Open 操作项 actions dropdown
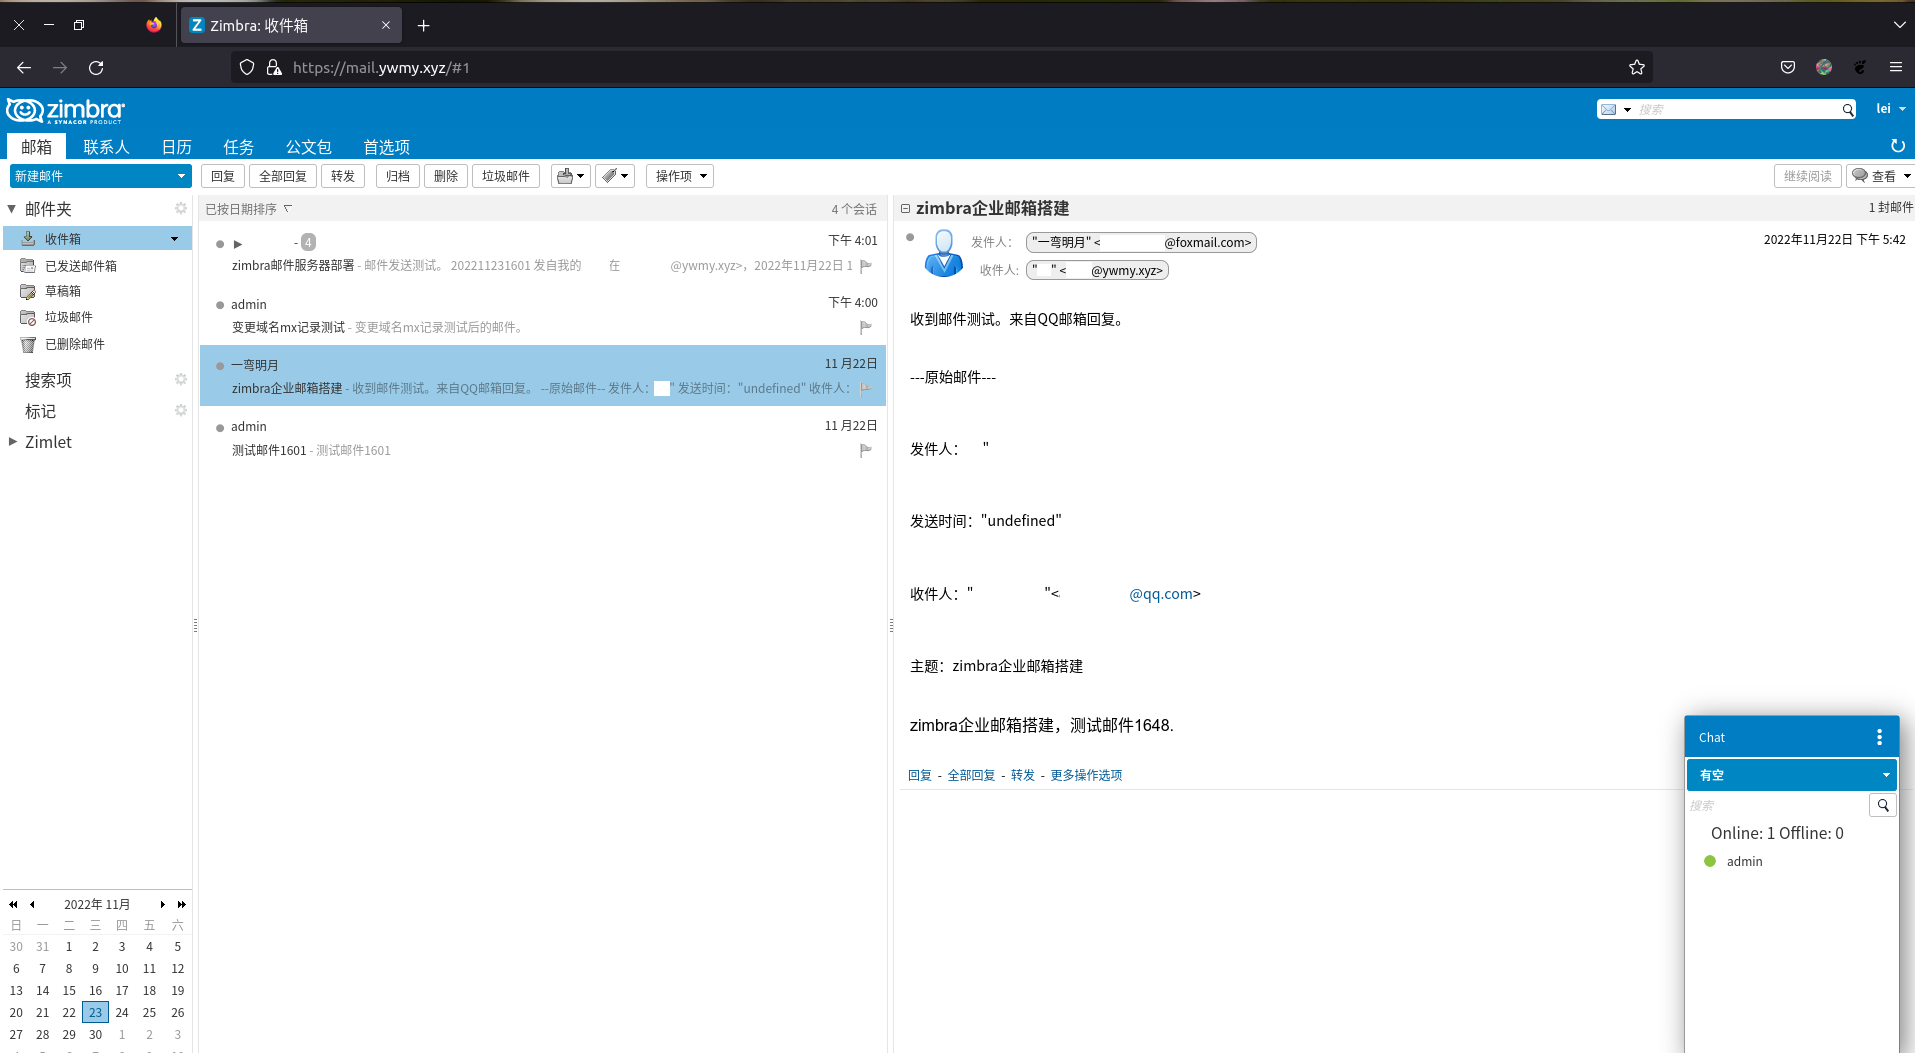1915x1053 pixels. tap(680, 176)
